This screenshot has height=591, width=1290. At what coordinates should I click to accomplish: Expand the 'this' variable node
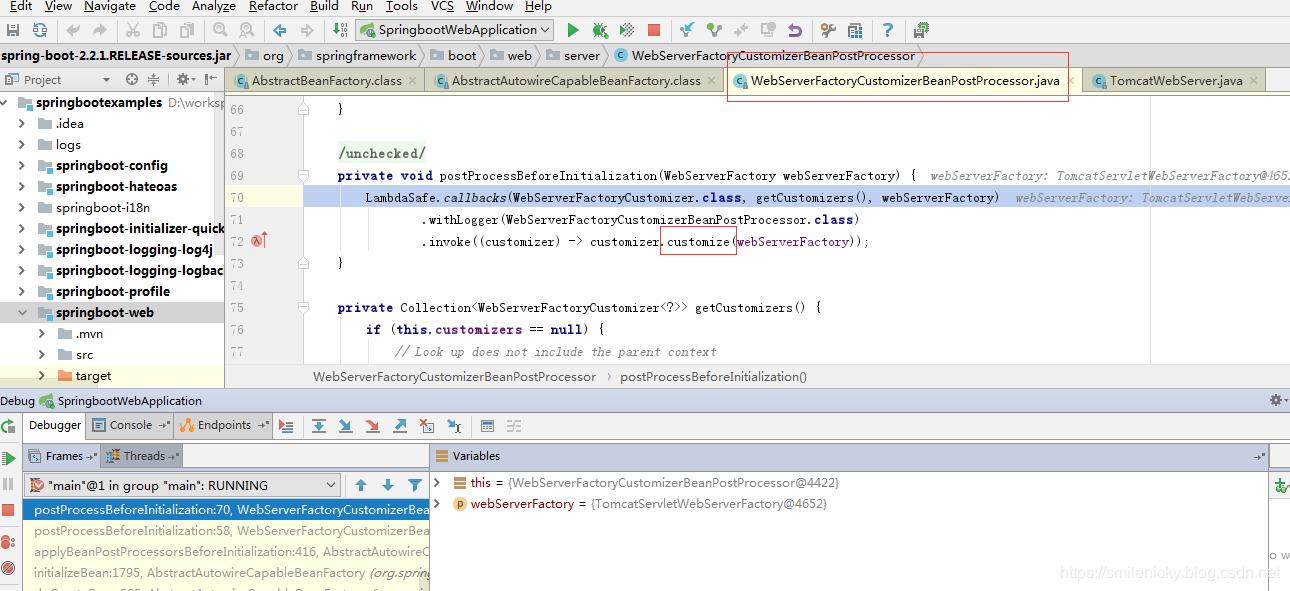pos(437,483)
